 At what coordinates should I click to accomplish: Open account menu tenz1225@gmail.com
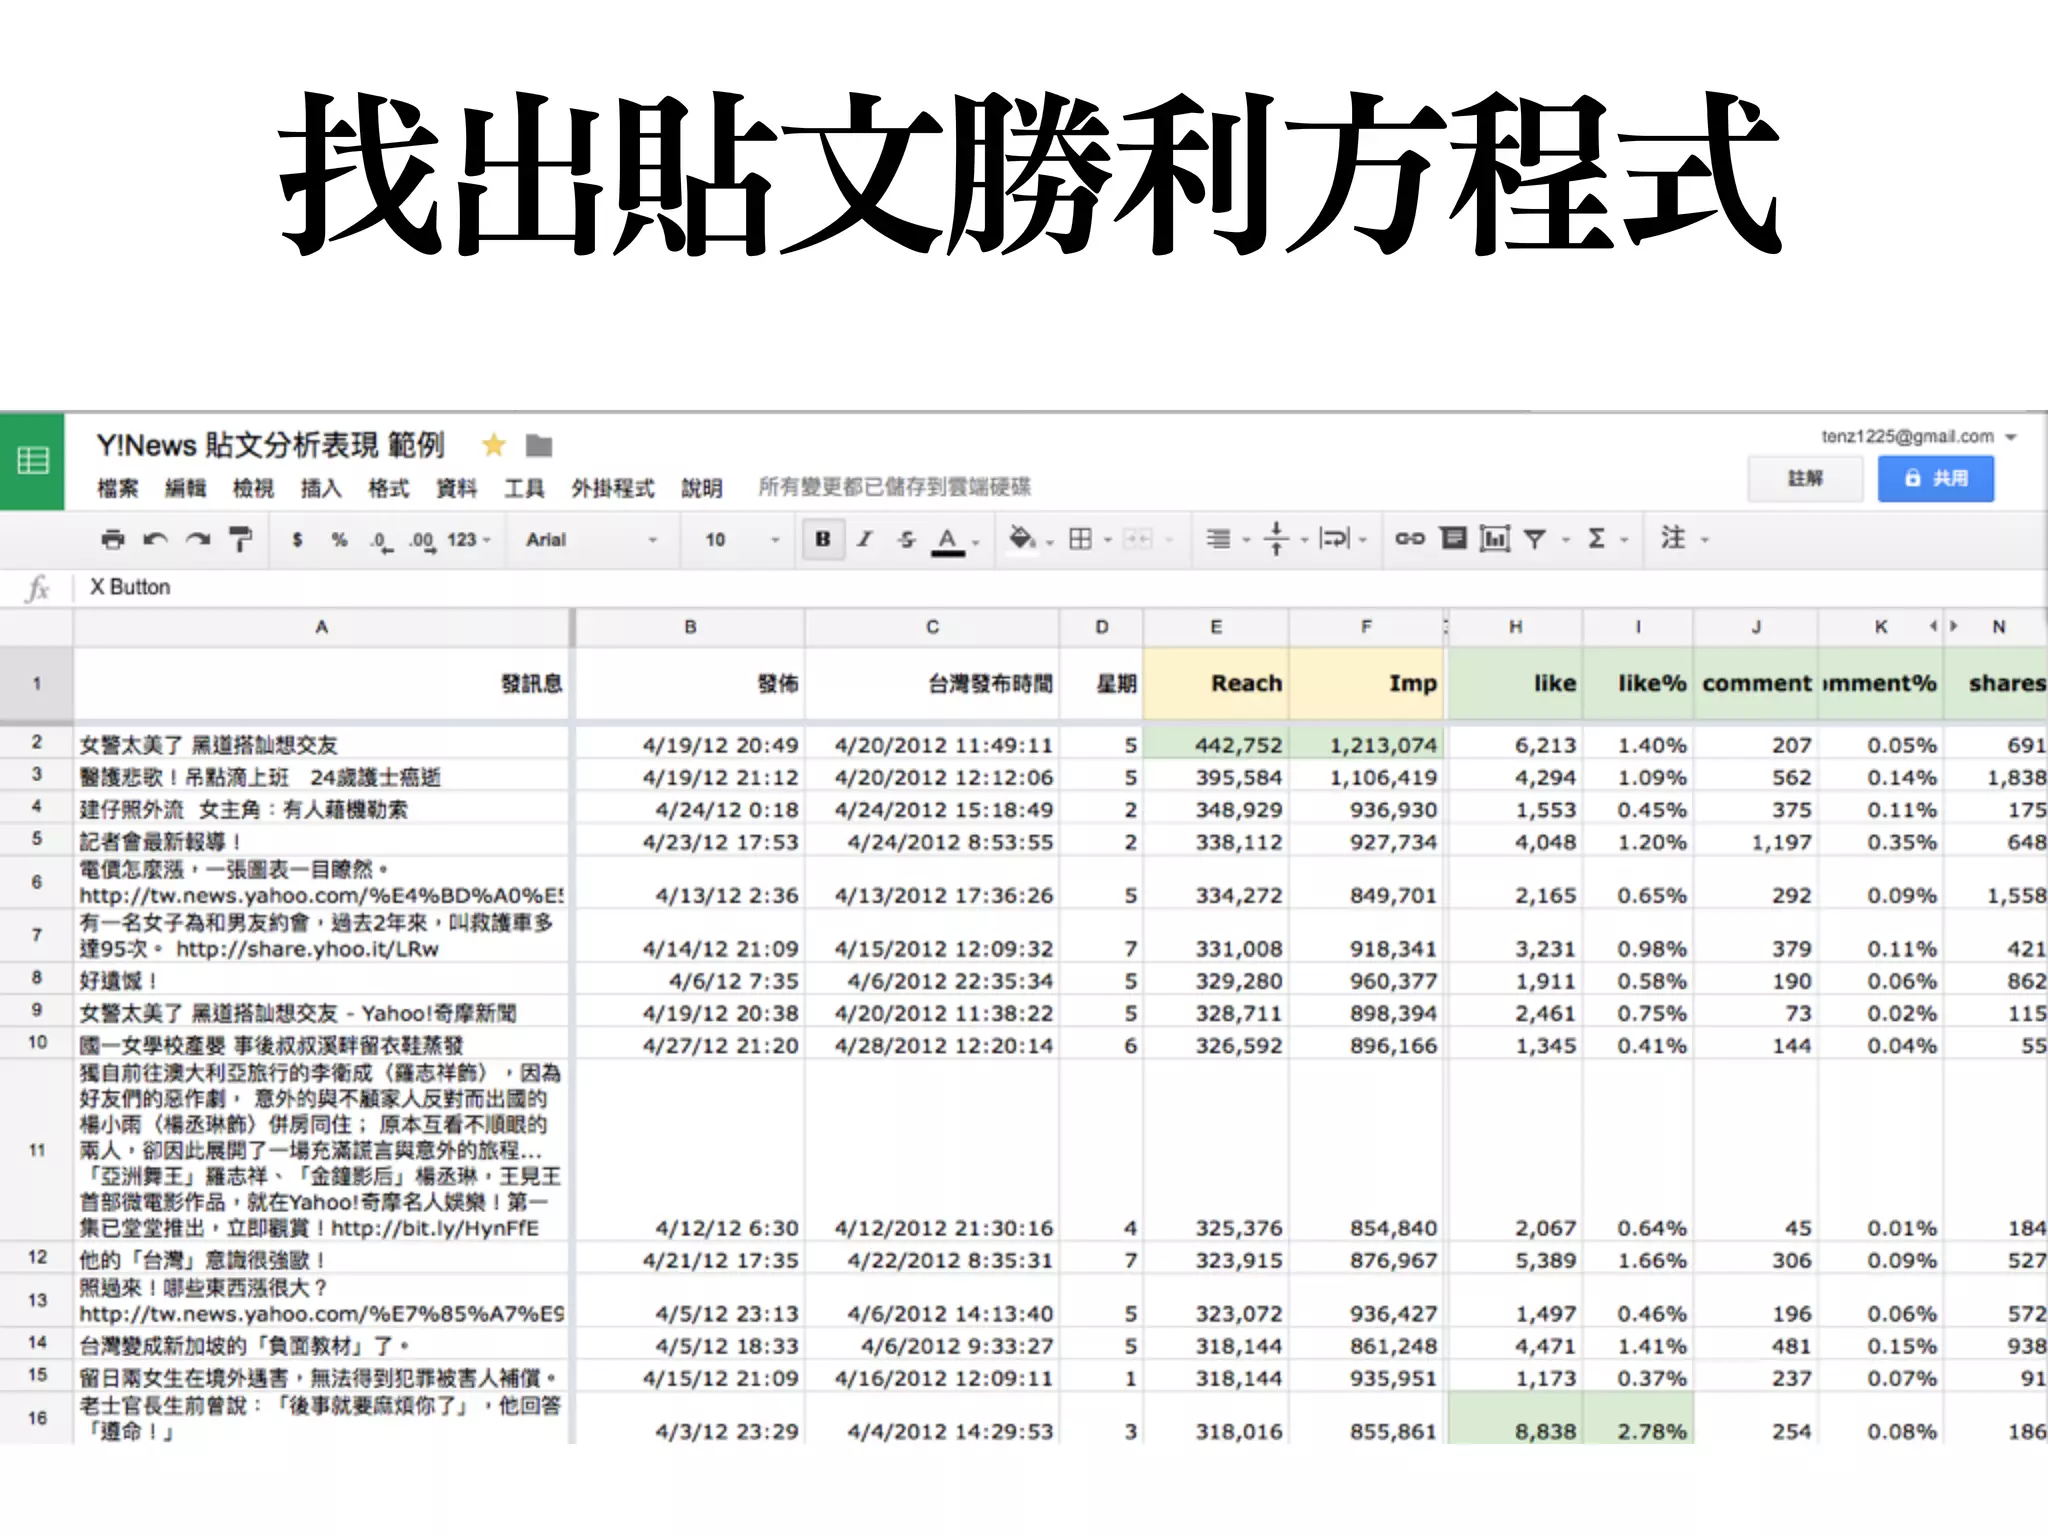(1918, 436)
